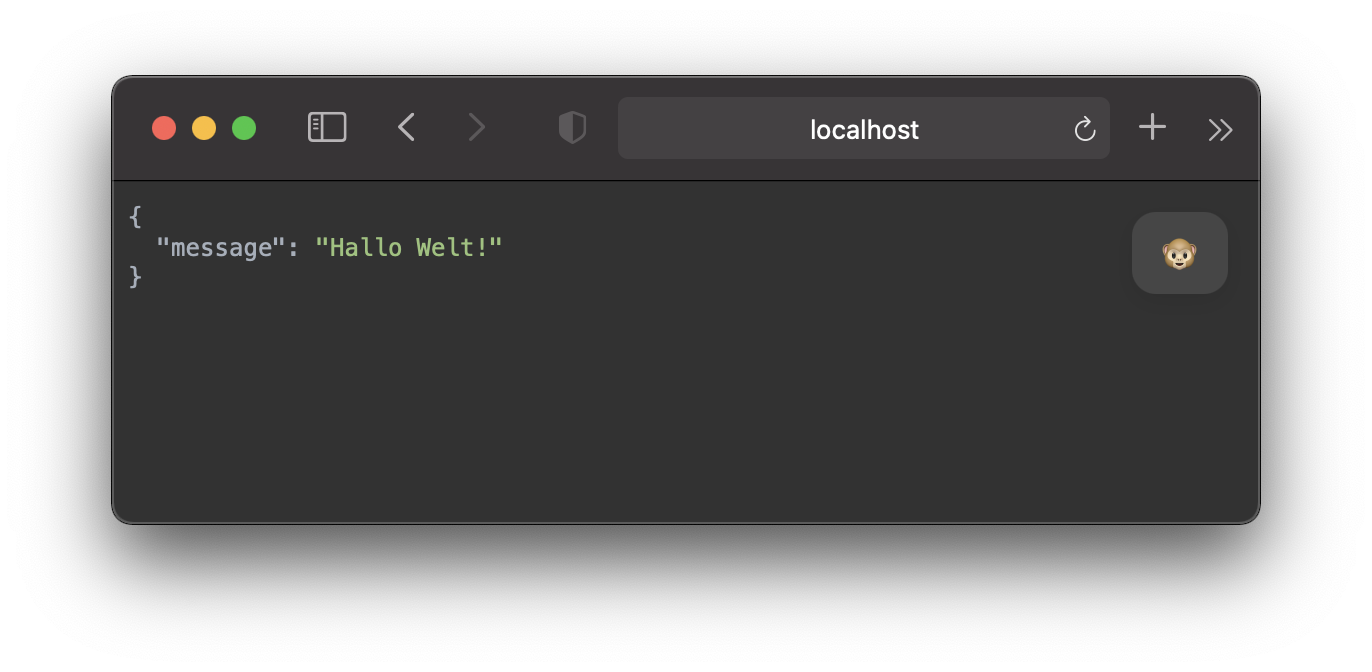Click the opening curly brace
1372x672 pixels.
click(x=136, y=217)
